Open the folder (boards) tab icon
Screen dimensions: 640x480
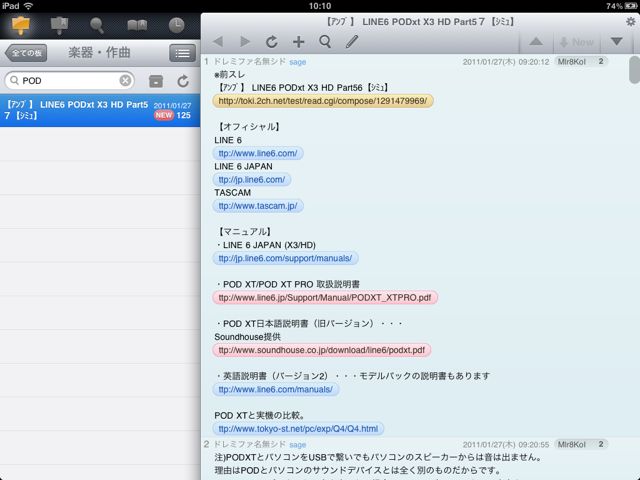20,25
